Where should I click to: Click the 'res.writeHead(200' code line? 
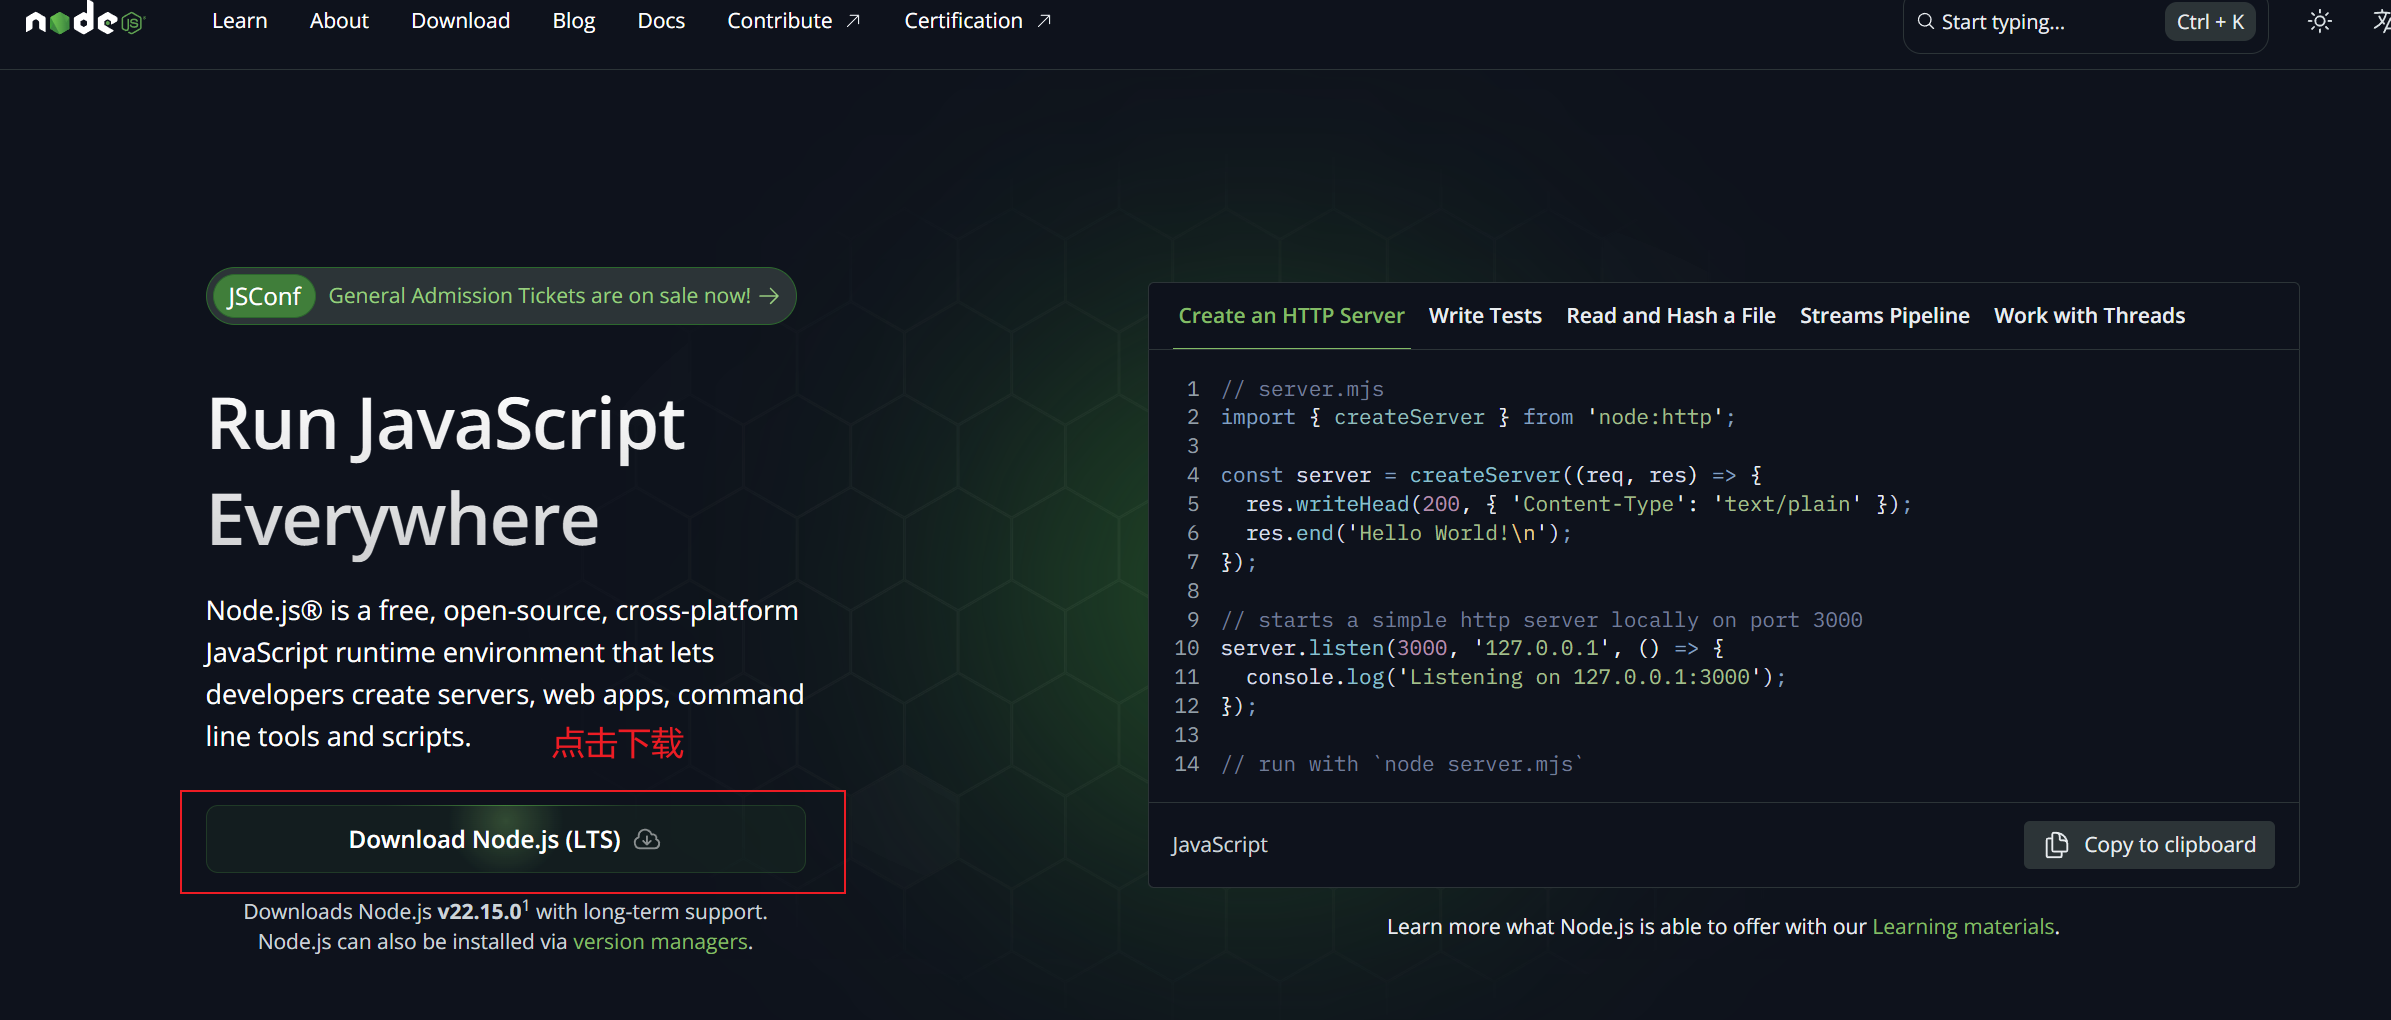1579,504
